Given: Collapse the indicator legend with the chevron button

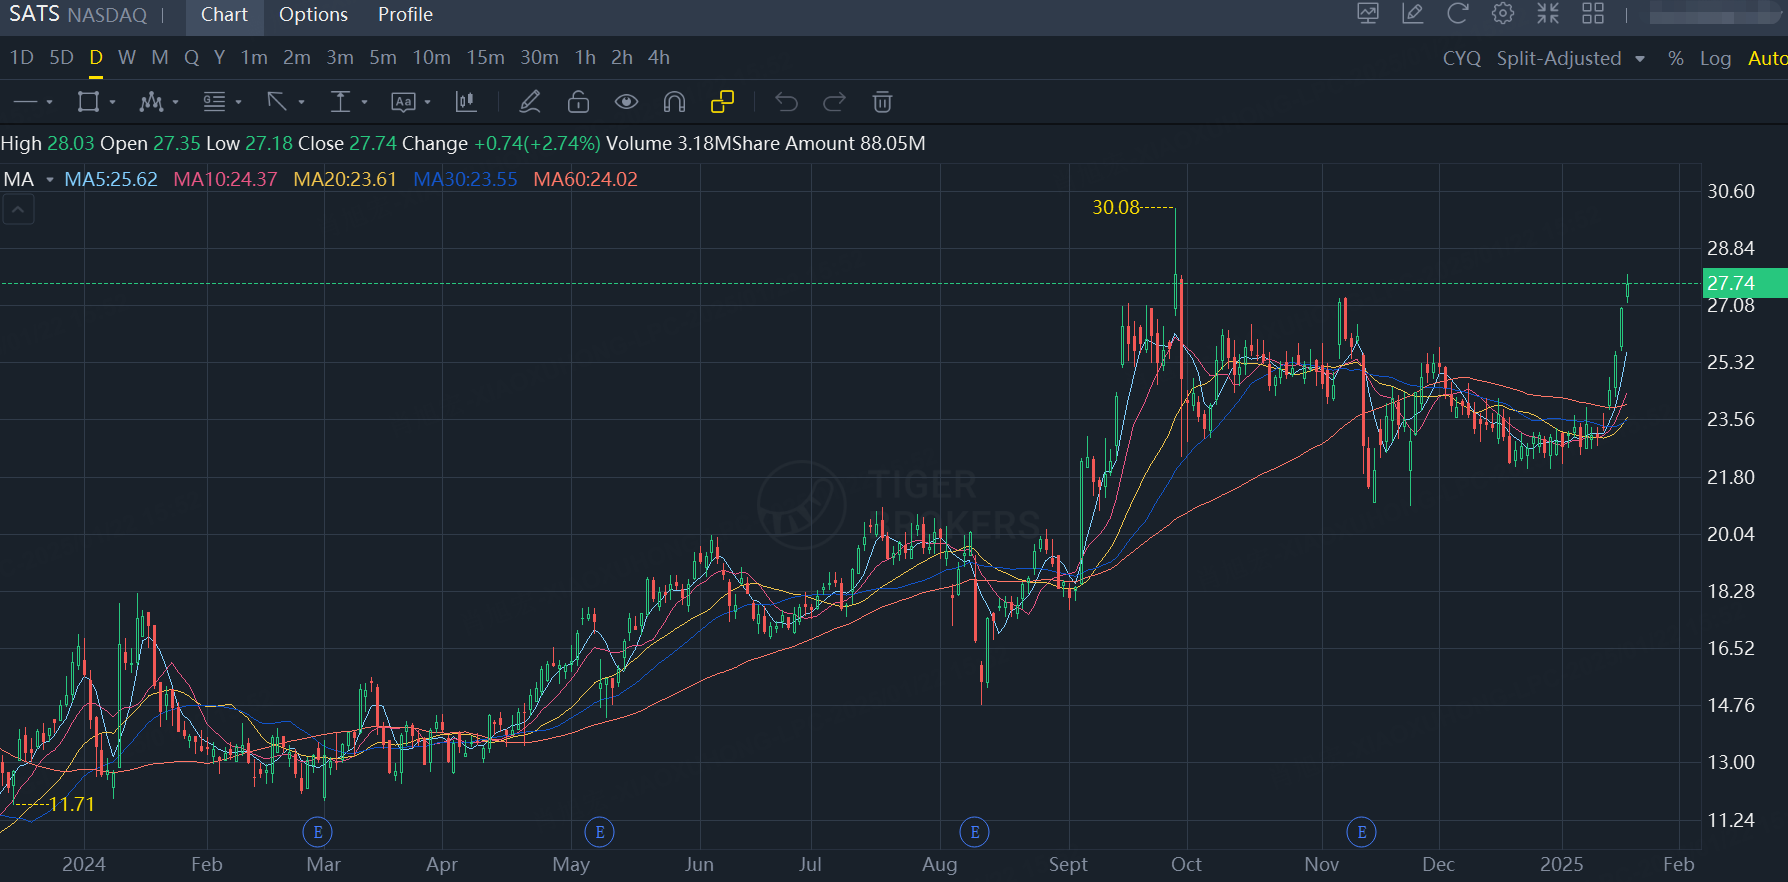Looking at the screenshot, I should tap(18, 210).
